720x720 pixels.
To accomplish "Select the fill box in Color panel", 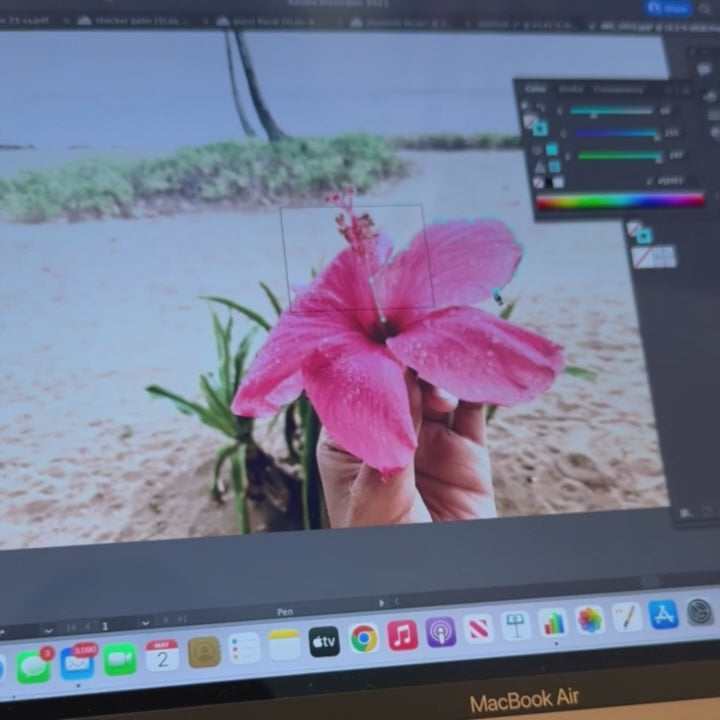I will 529,122.
